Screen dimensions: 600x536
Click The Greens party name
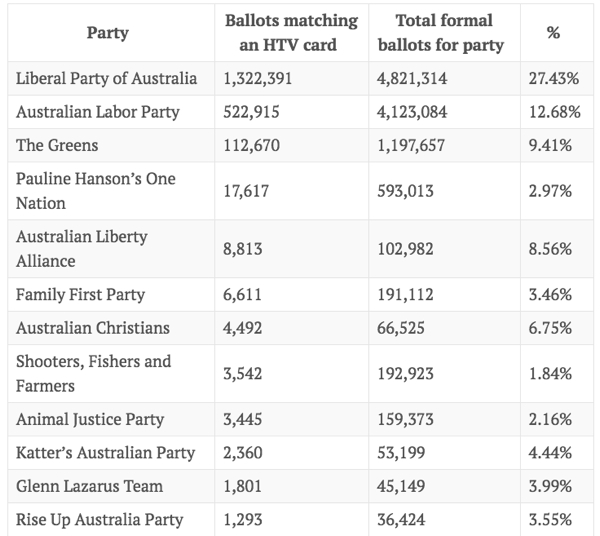tap(57, 145)
